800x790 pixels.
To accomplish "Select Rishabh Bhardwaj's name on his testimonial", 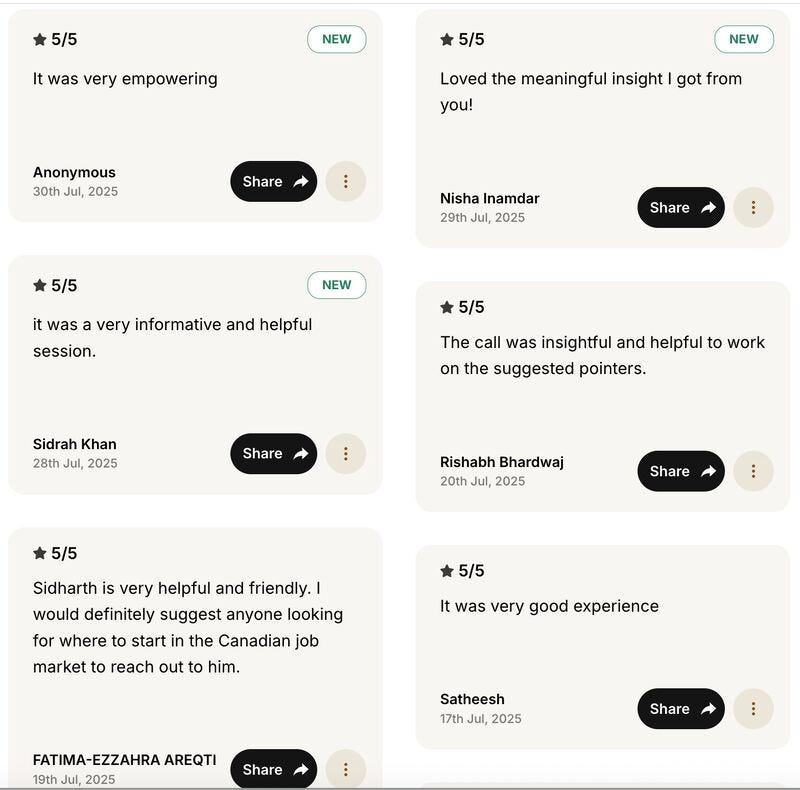I will click(x=505, y=461).
